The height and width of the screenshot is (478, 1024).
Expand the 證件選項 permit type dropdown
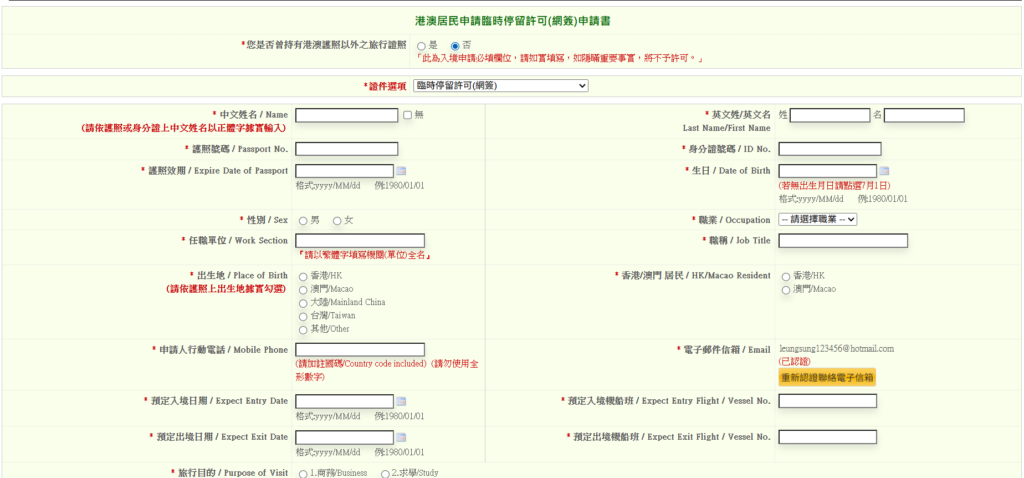click(500, 86)
